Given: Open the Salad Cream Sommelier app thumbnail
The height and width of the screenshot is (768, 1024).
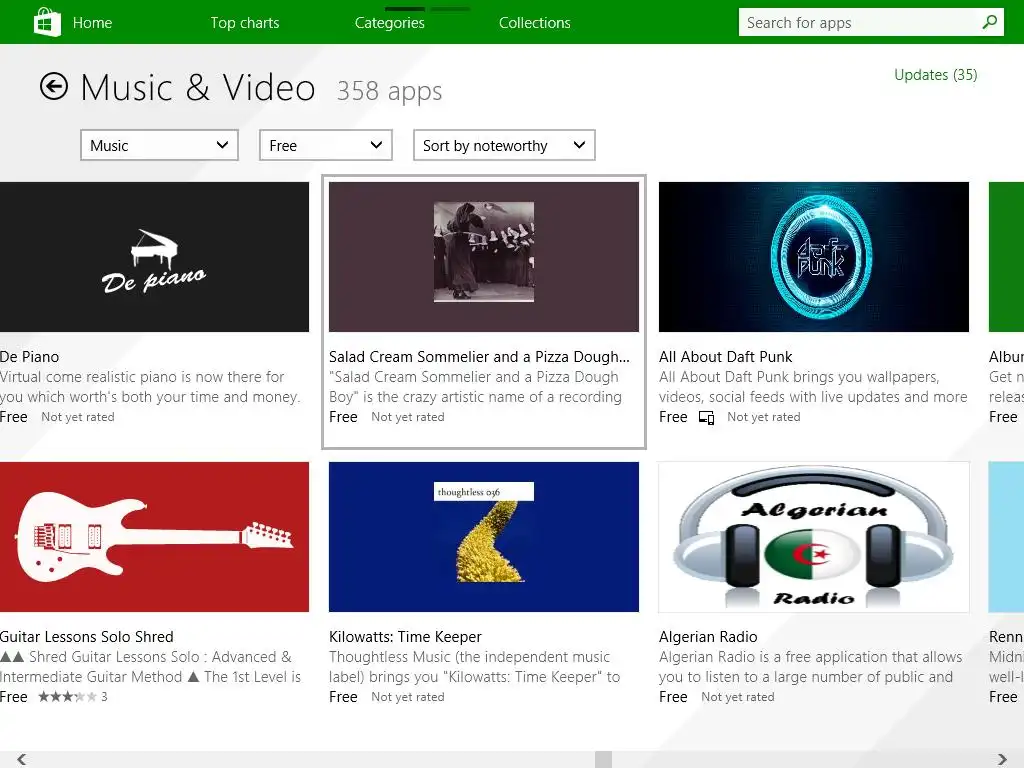Looking at the screenshot, I should (x=484, y=257).
